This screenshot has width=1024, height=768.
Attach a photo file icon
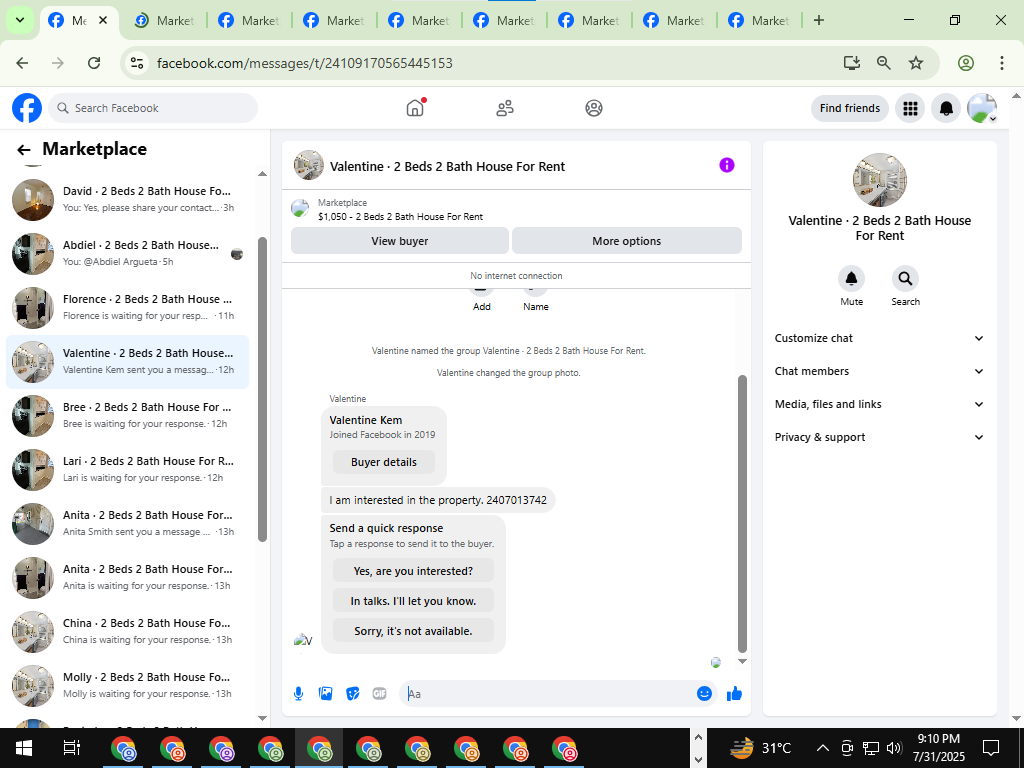pos(326,694)
